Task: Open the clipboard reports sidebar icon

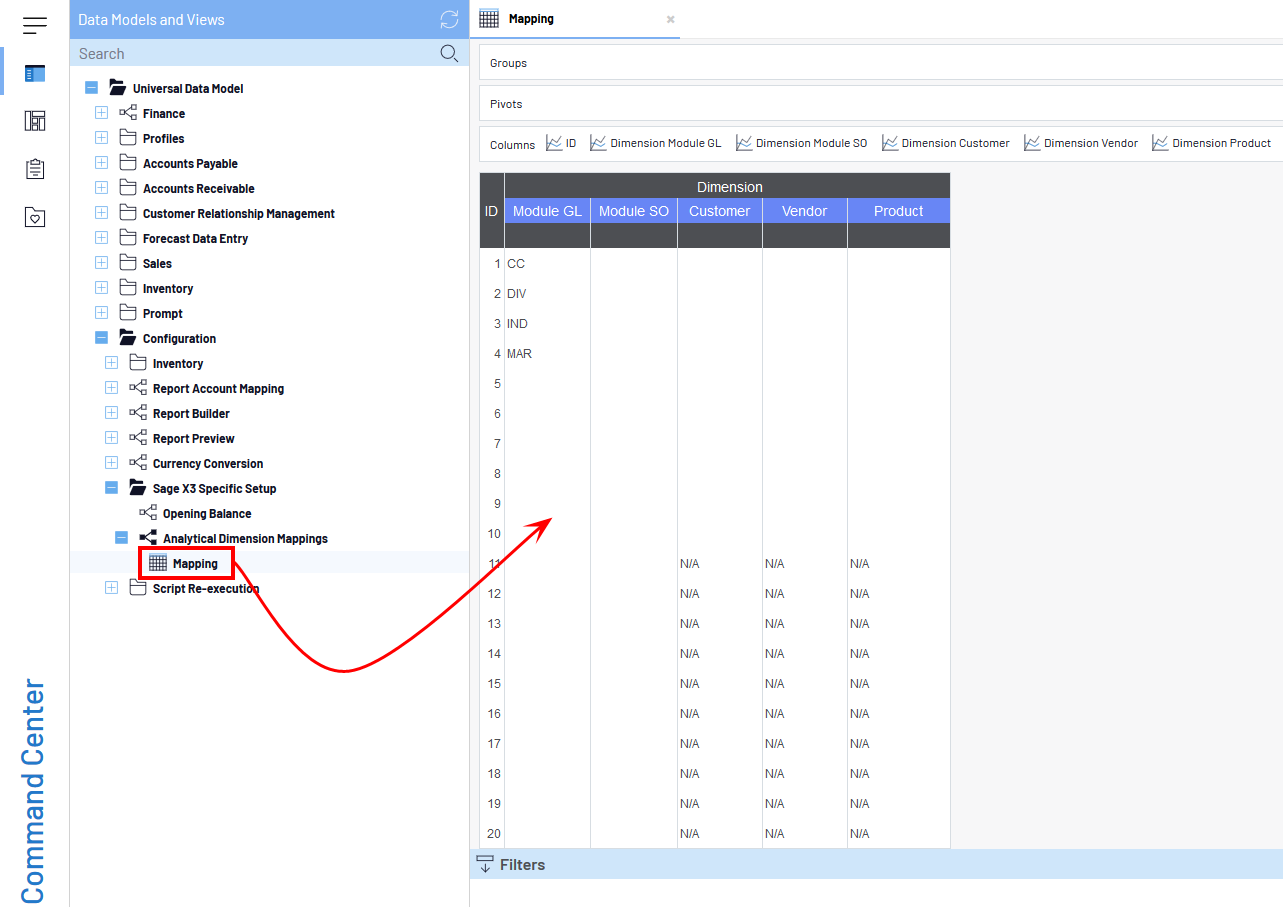Action: 35,169
